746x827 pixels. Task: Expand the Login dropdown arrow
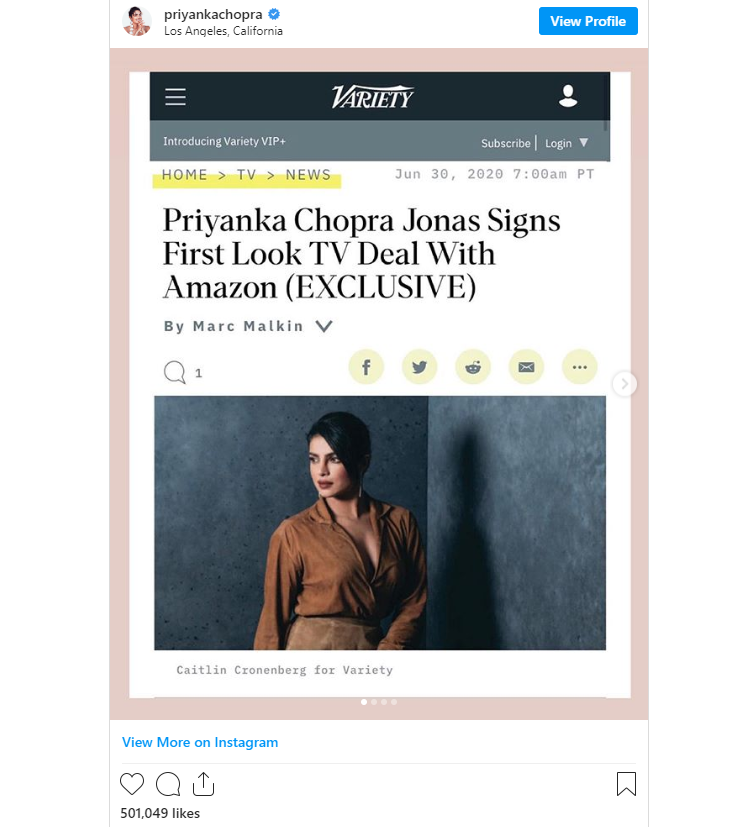(584, 142)
